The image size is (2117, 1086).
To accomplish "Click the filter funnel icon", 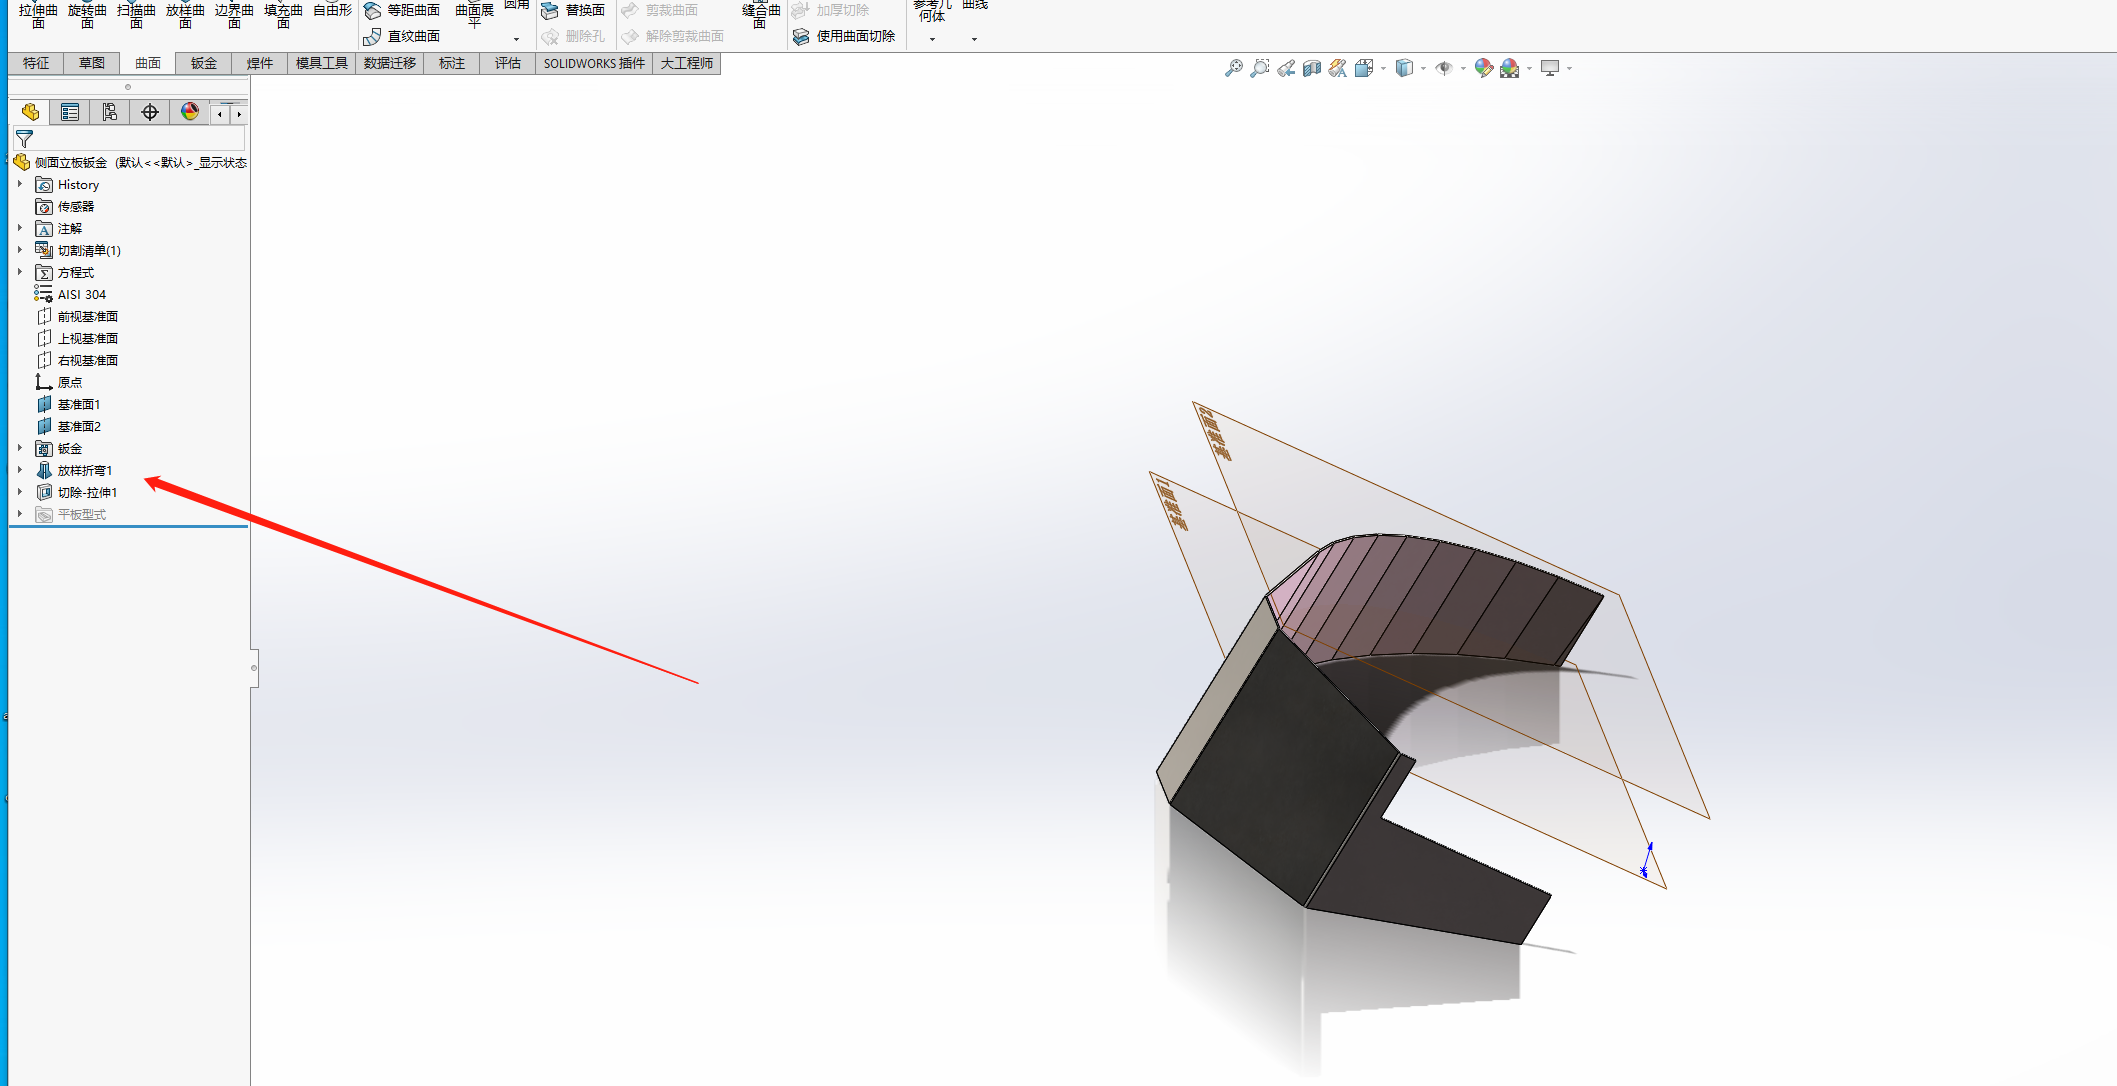I will (25, 139).
